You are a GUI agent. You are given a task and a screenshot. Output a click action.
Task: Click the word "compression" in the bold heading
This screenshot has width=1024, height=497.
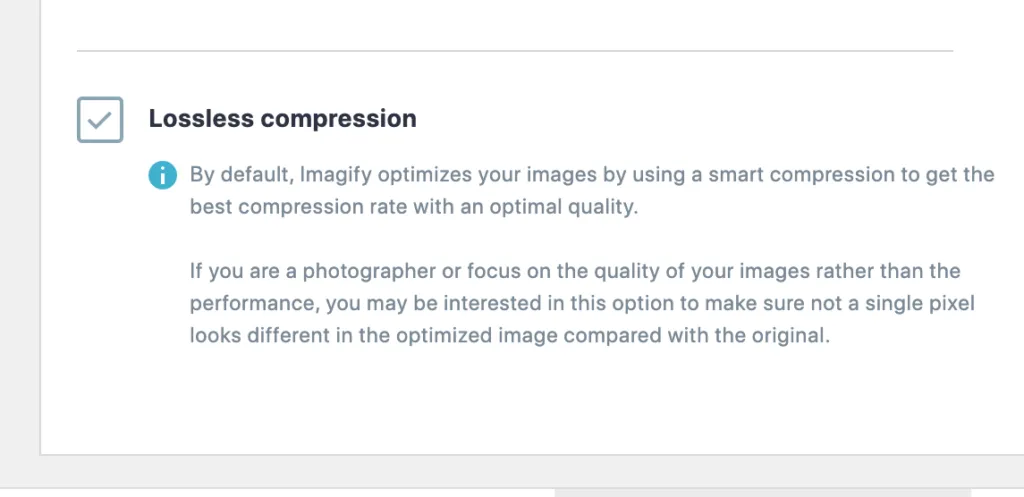[338, 119]
